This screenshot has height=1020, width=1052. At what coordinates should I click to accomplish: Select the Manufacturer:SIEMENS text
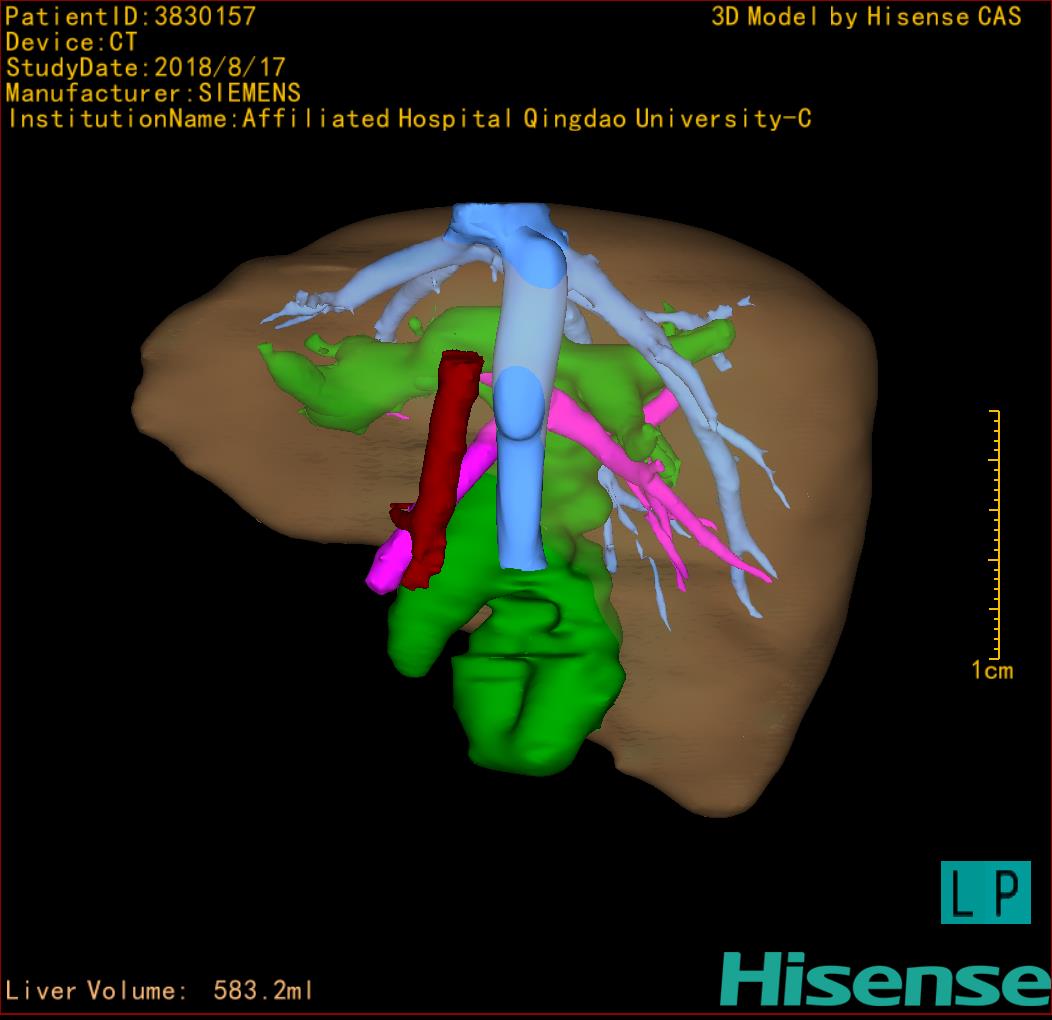click(x=153, y=93)
